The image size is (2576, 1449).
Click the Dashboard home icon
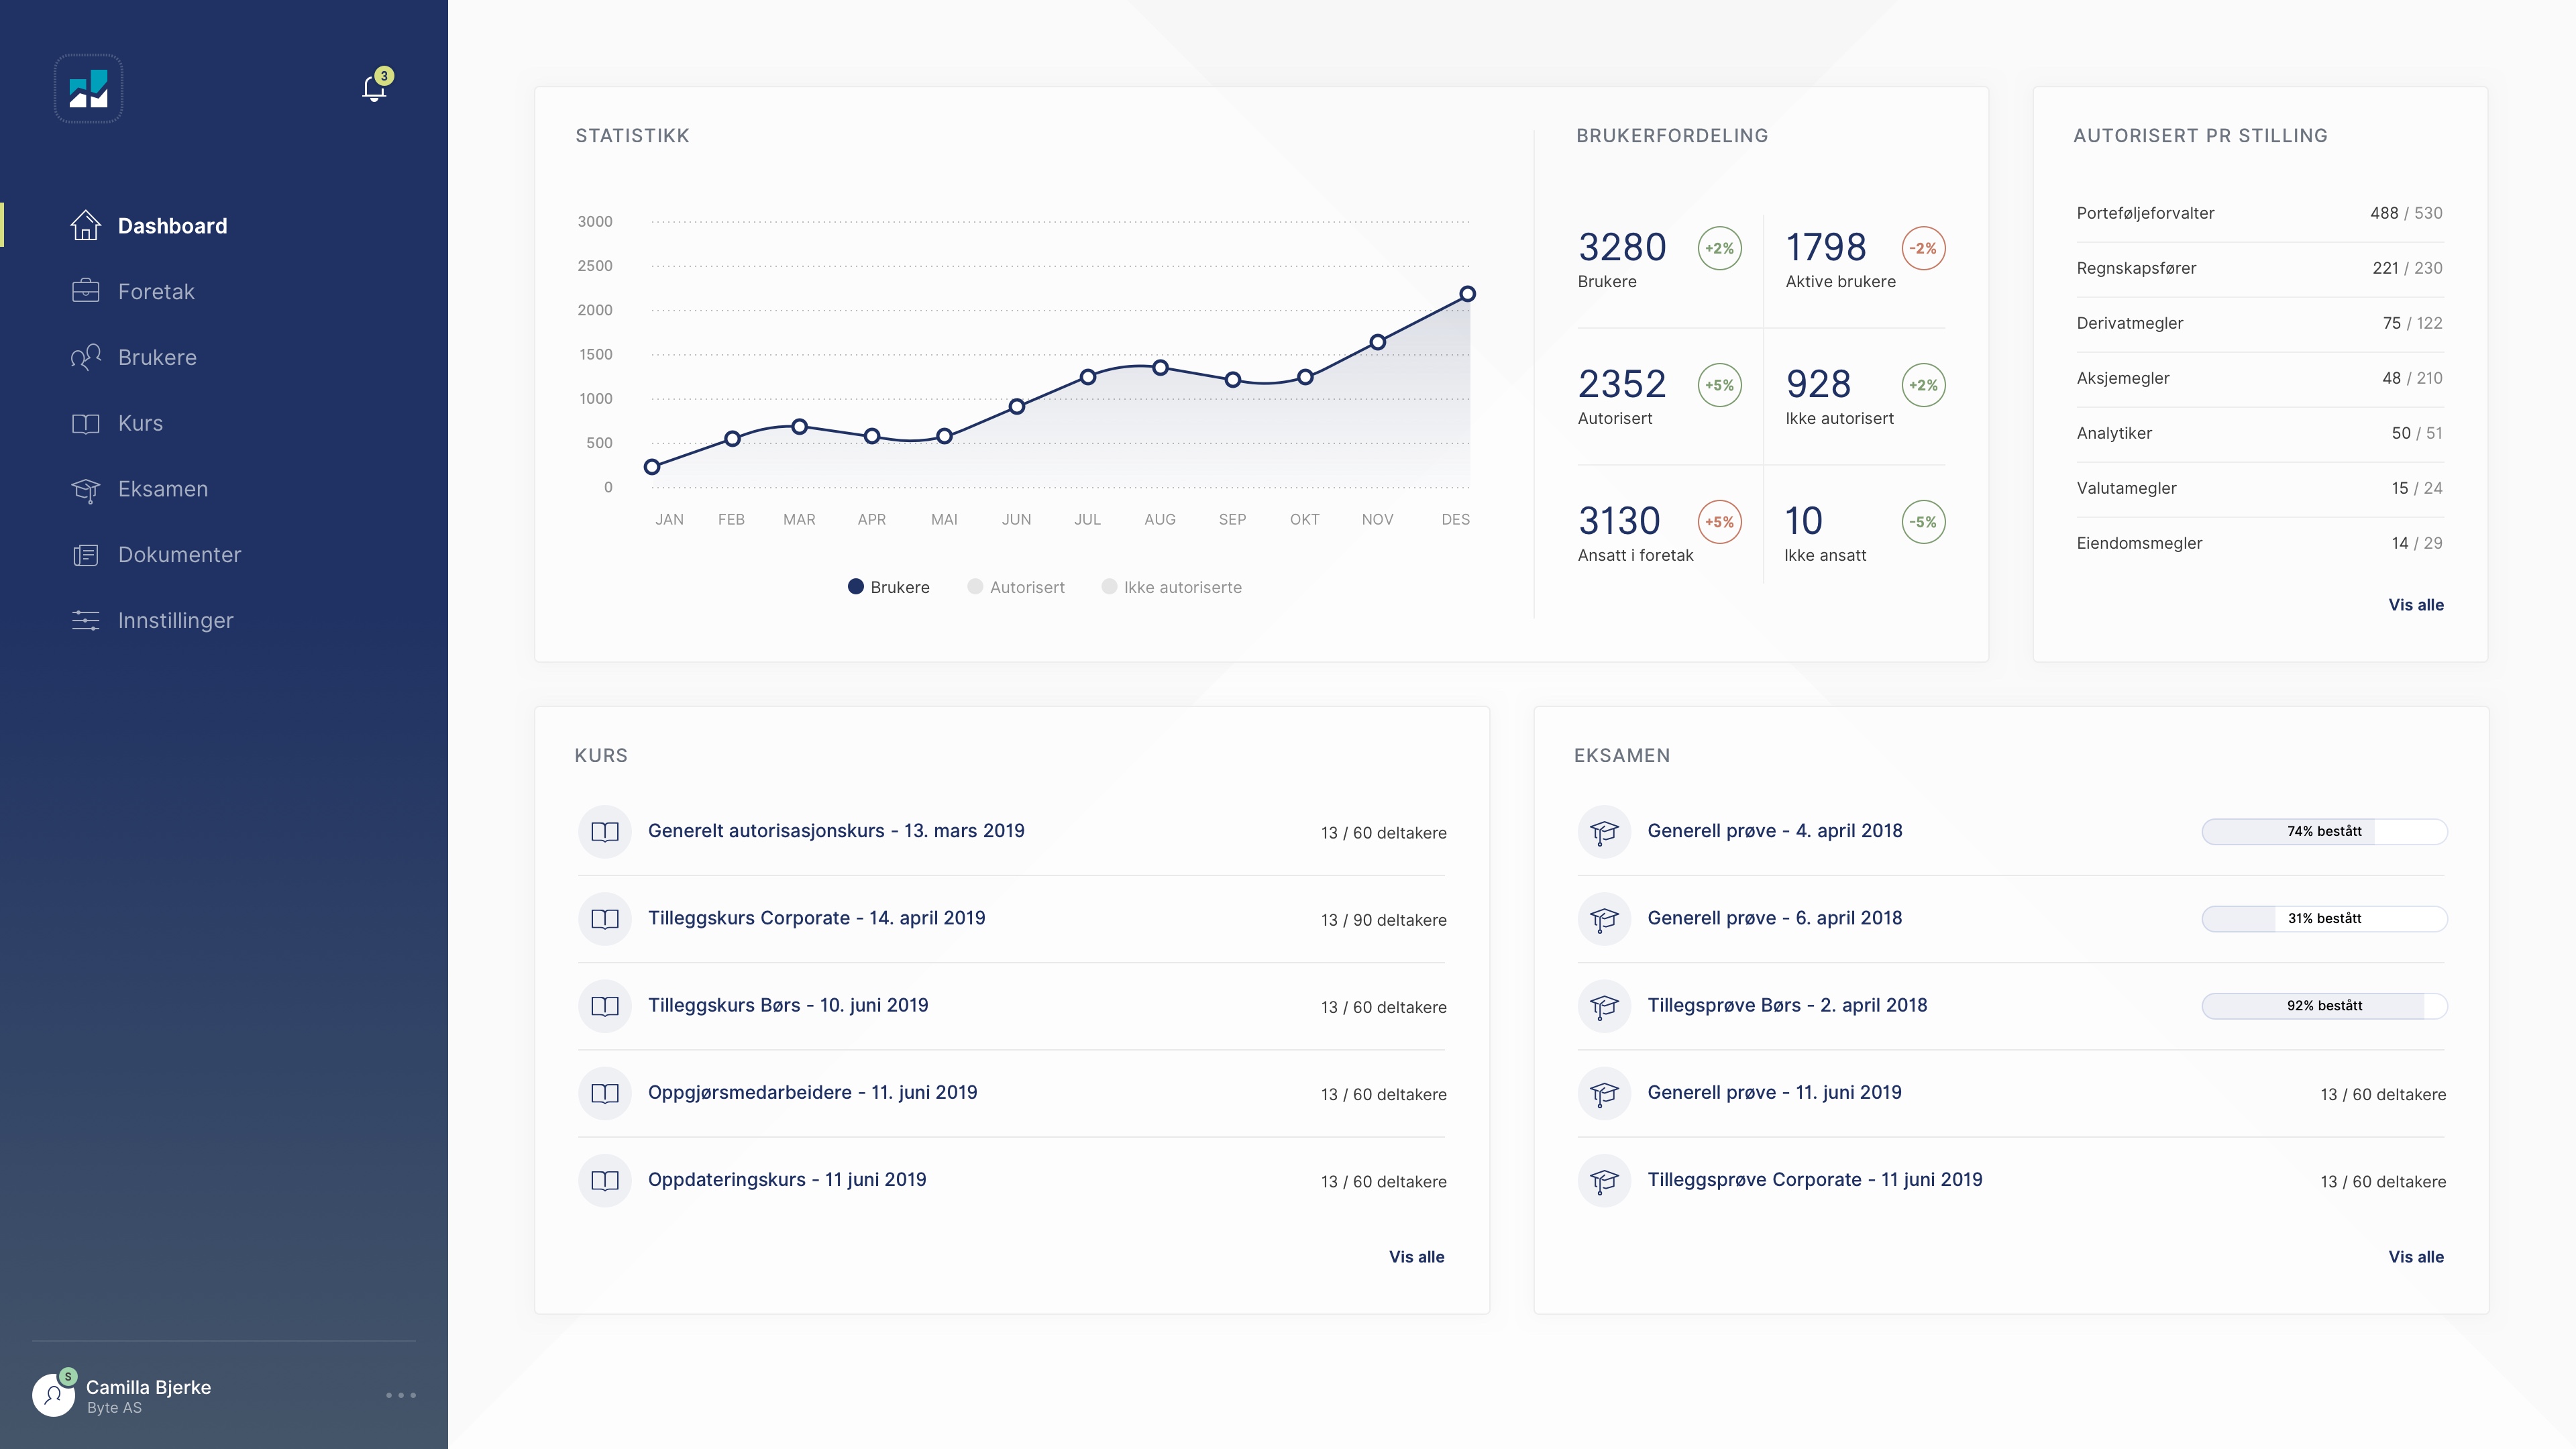tap(86, 225)
